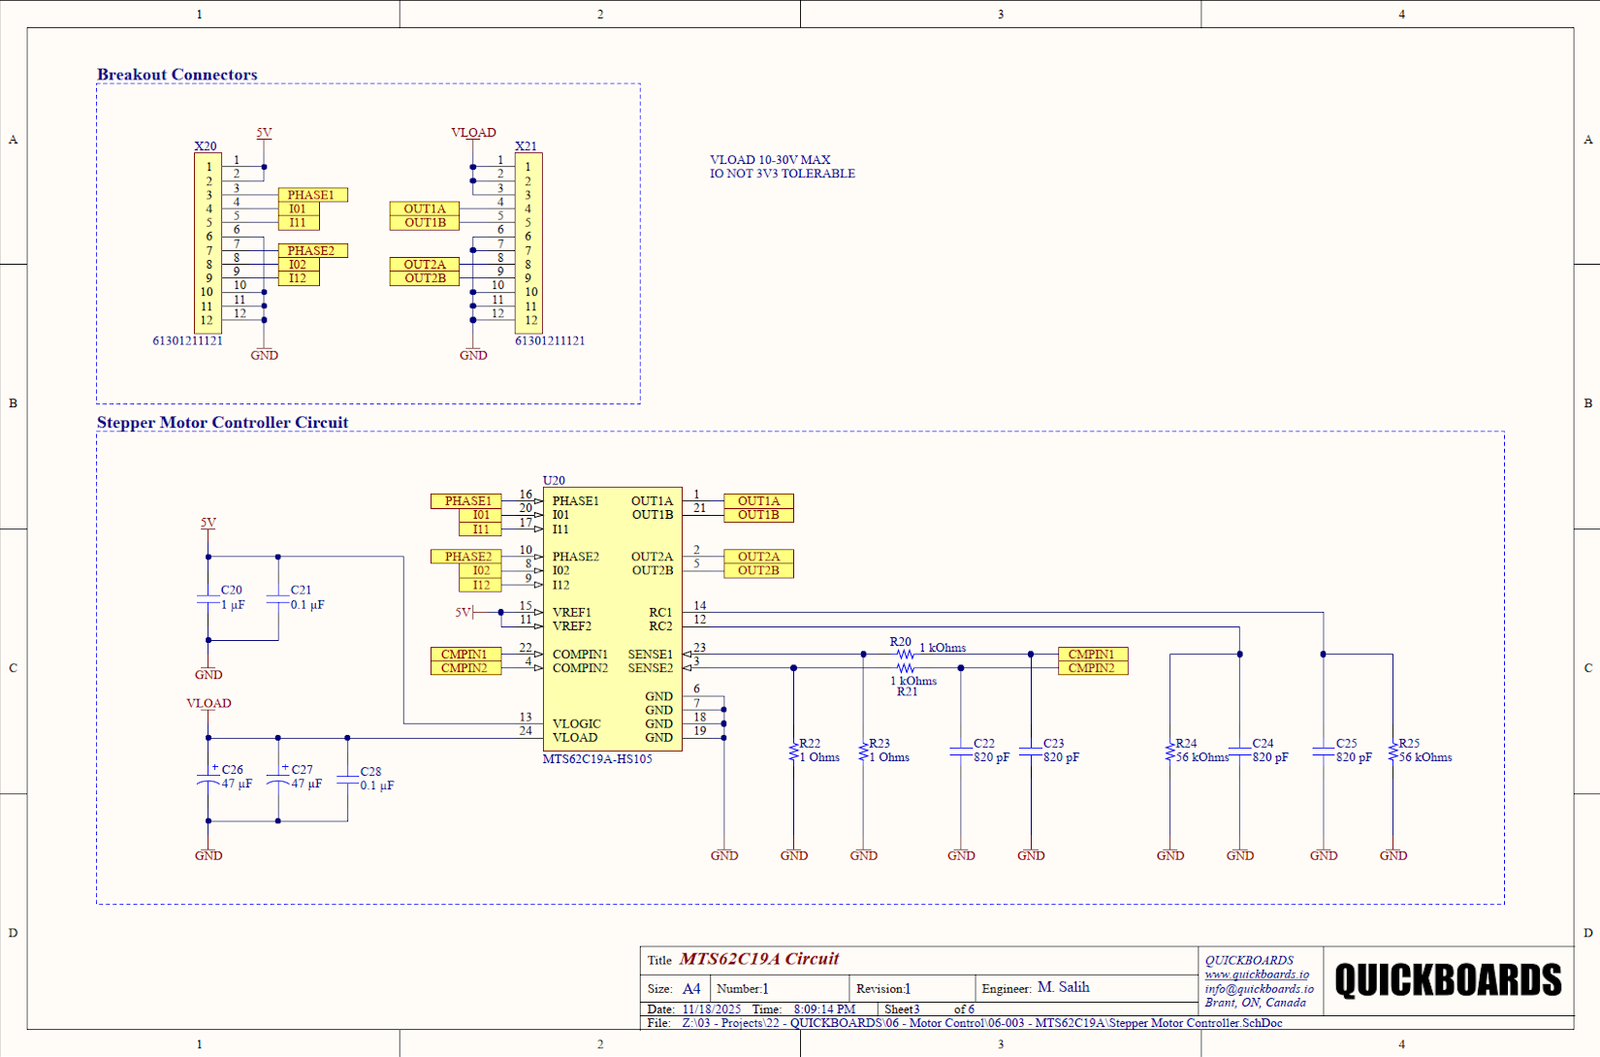Click the X20 connector symbol
Image resolution: width=1600 pixels, height=1057 pixels.
point(207,243)
